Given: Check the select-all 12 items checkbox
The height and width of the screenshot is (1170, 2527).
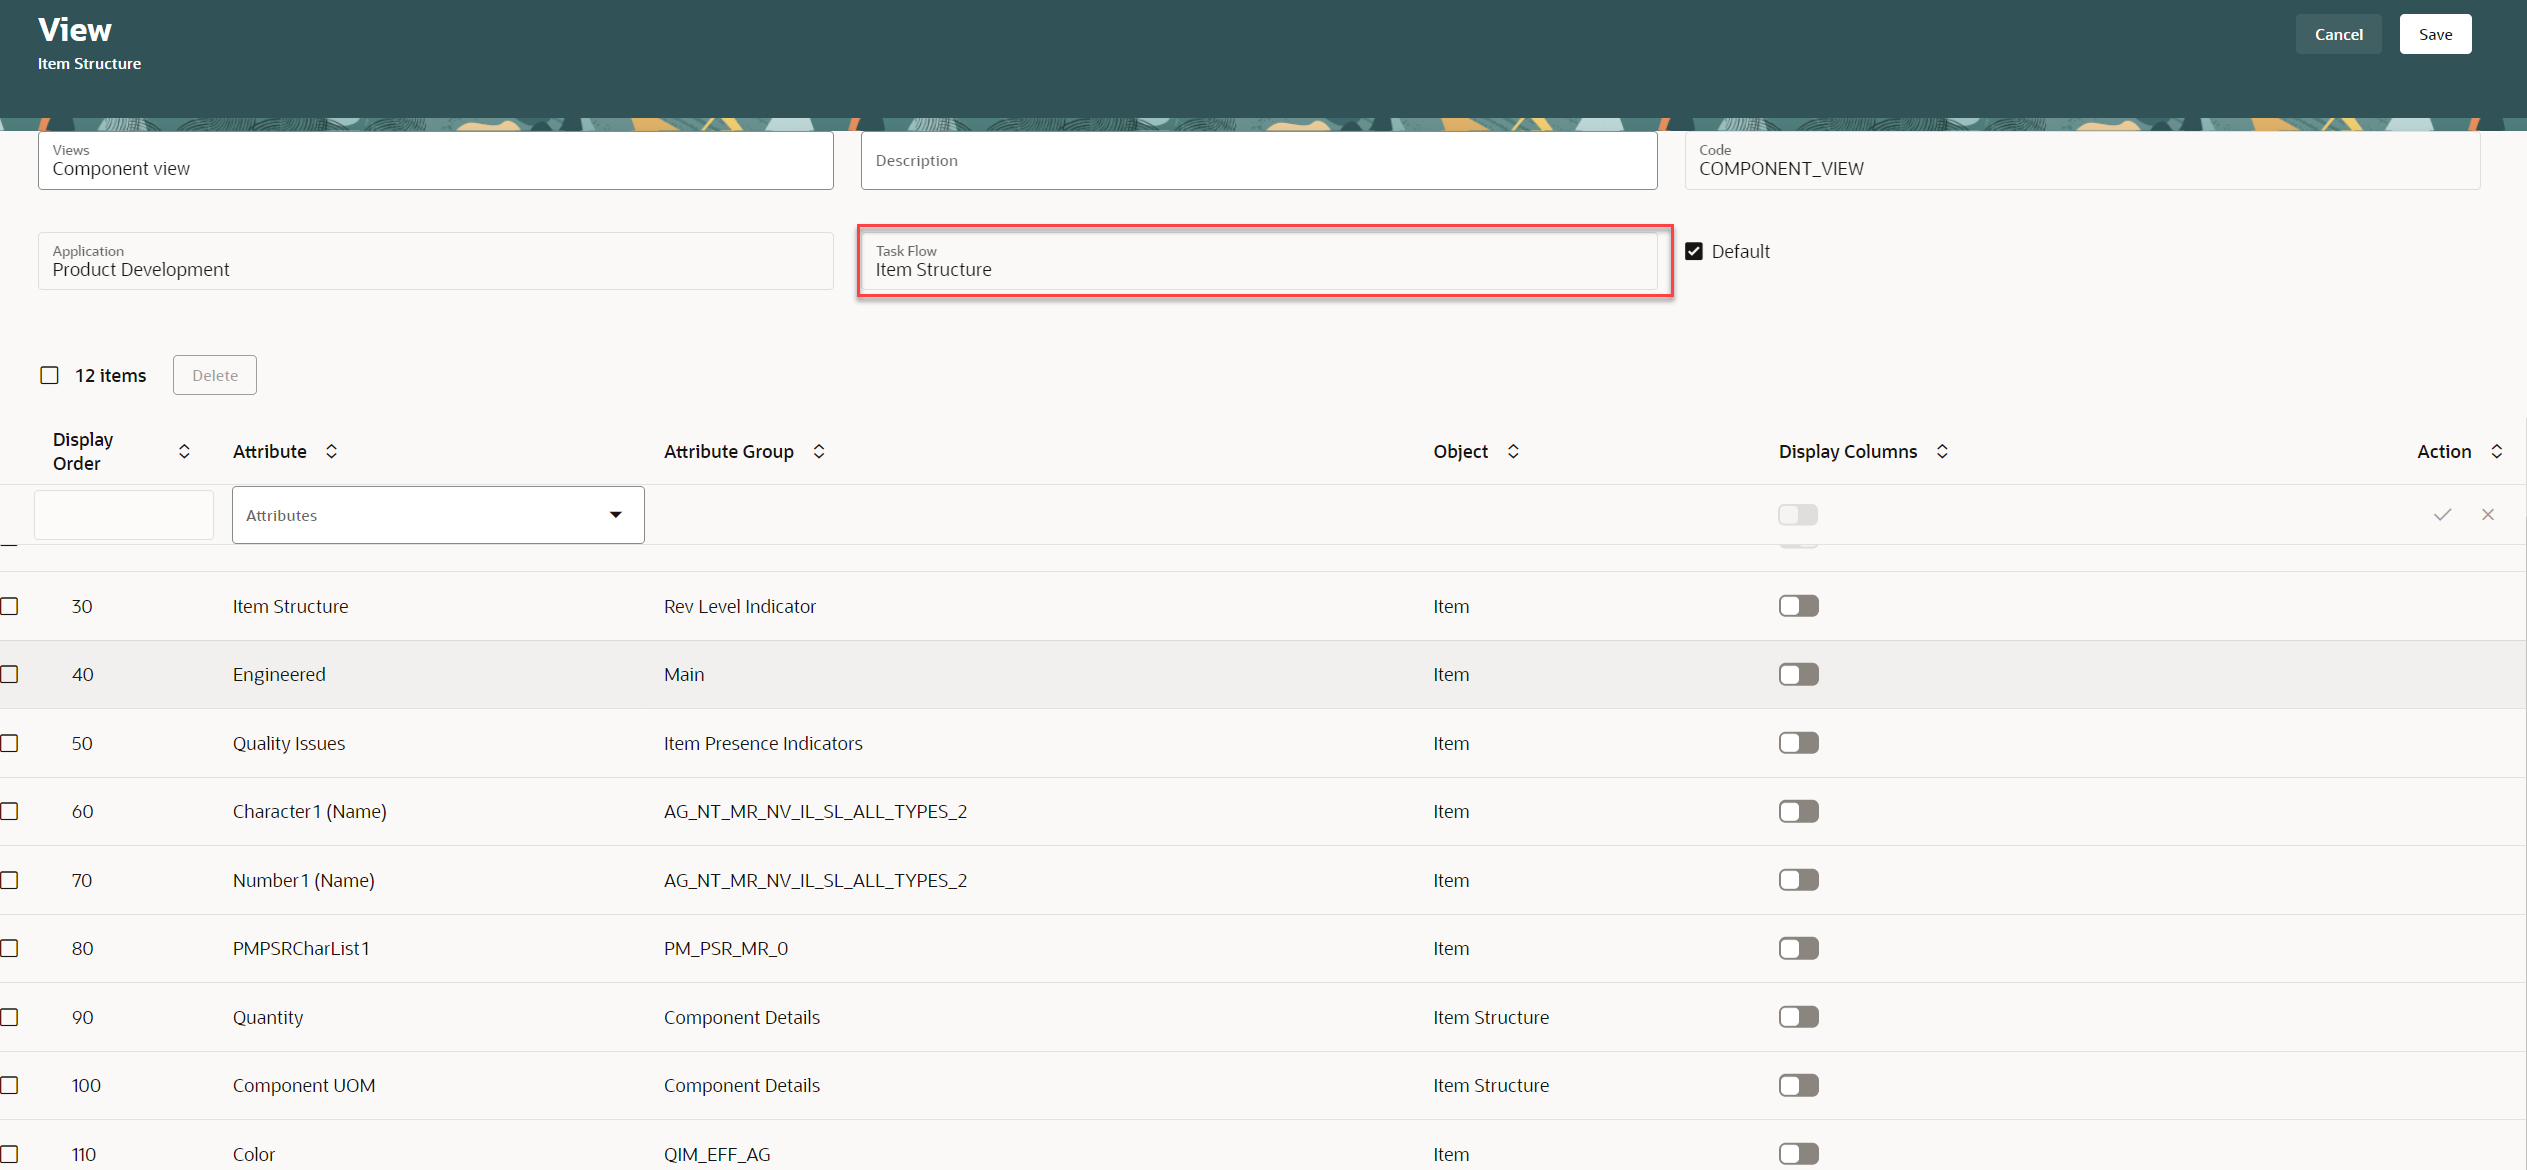Looking at the screenshot, I should coord(49,375).
